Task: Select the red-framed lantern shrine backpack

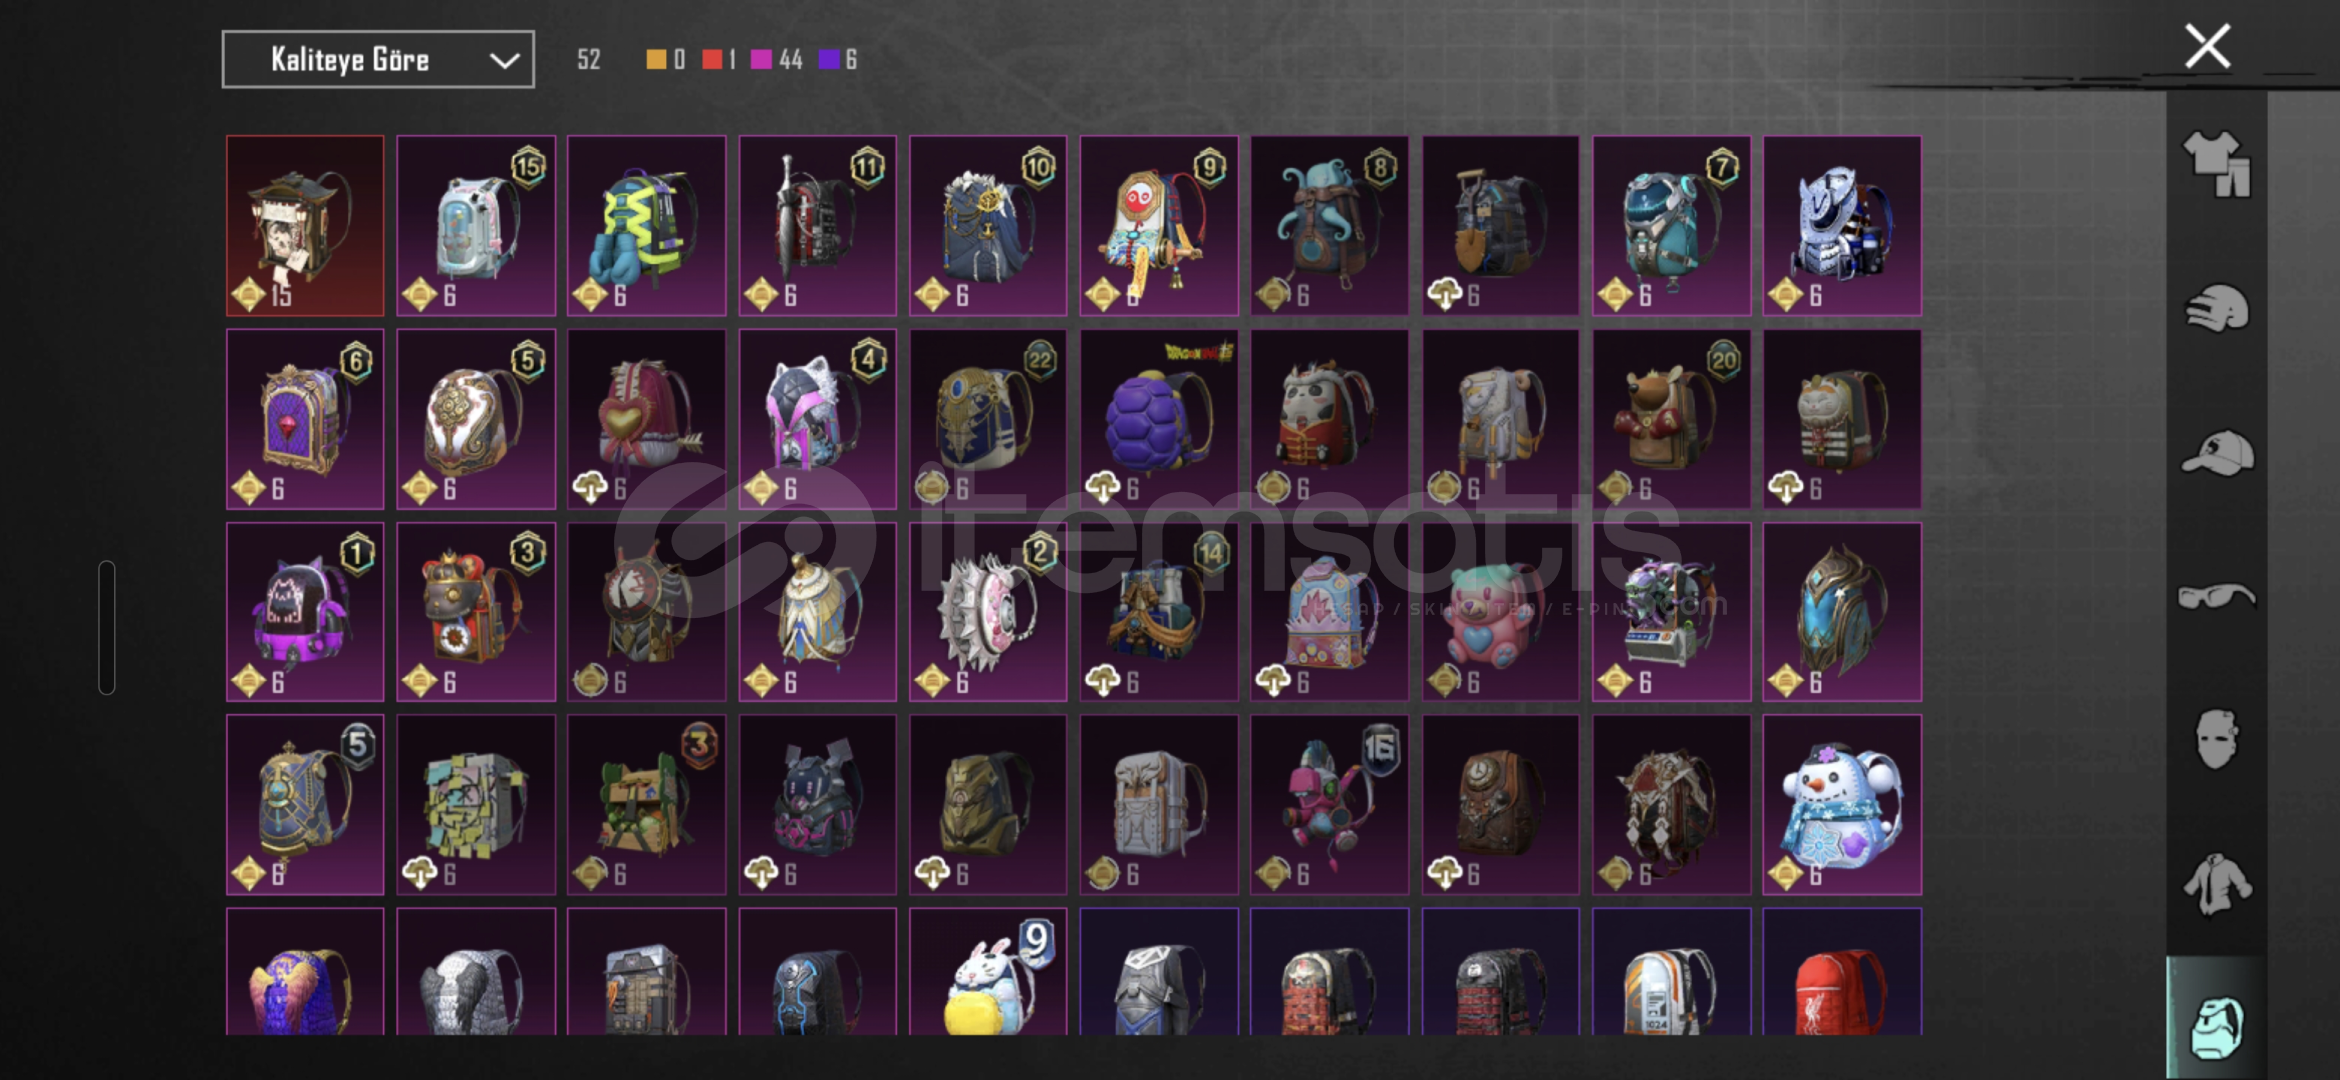Action: pyautogui.click(x=305, y=226)
